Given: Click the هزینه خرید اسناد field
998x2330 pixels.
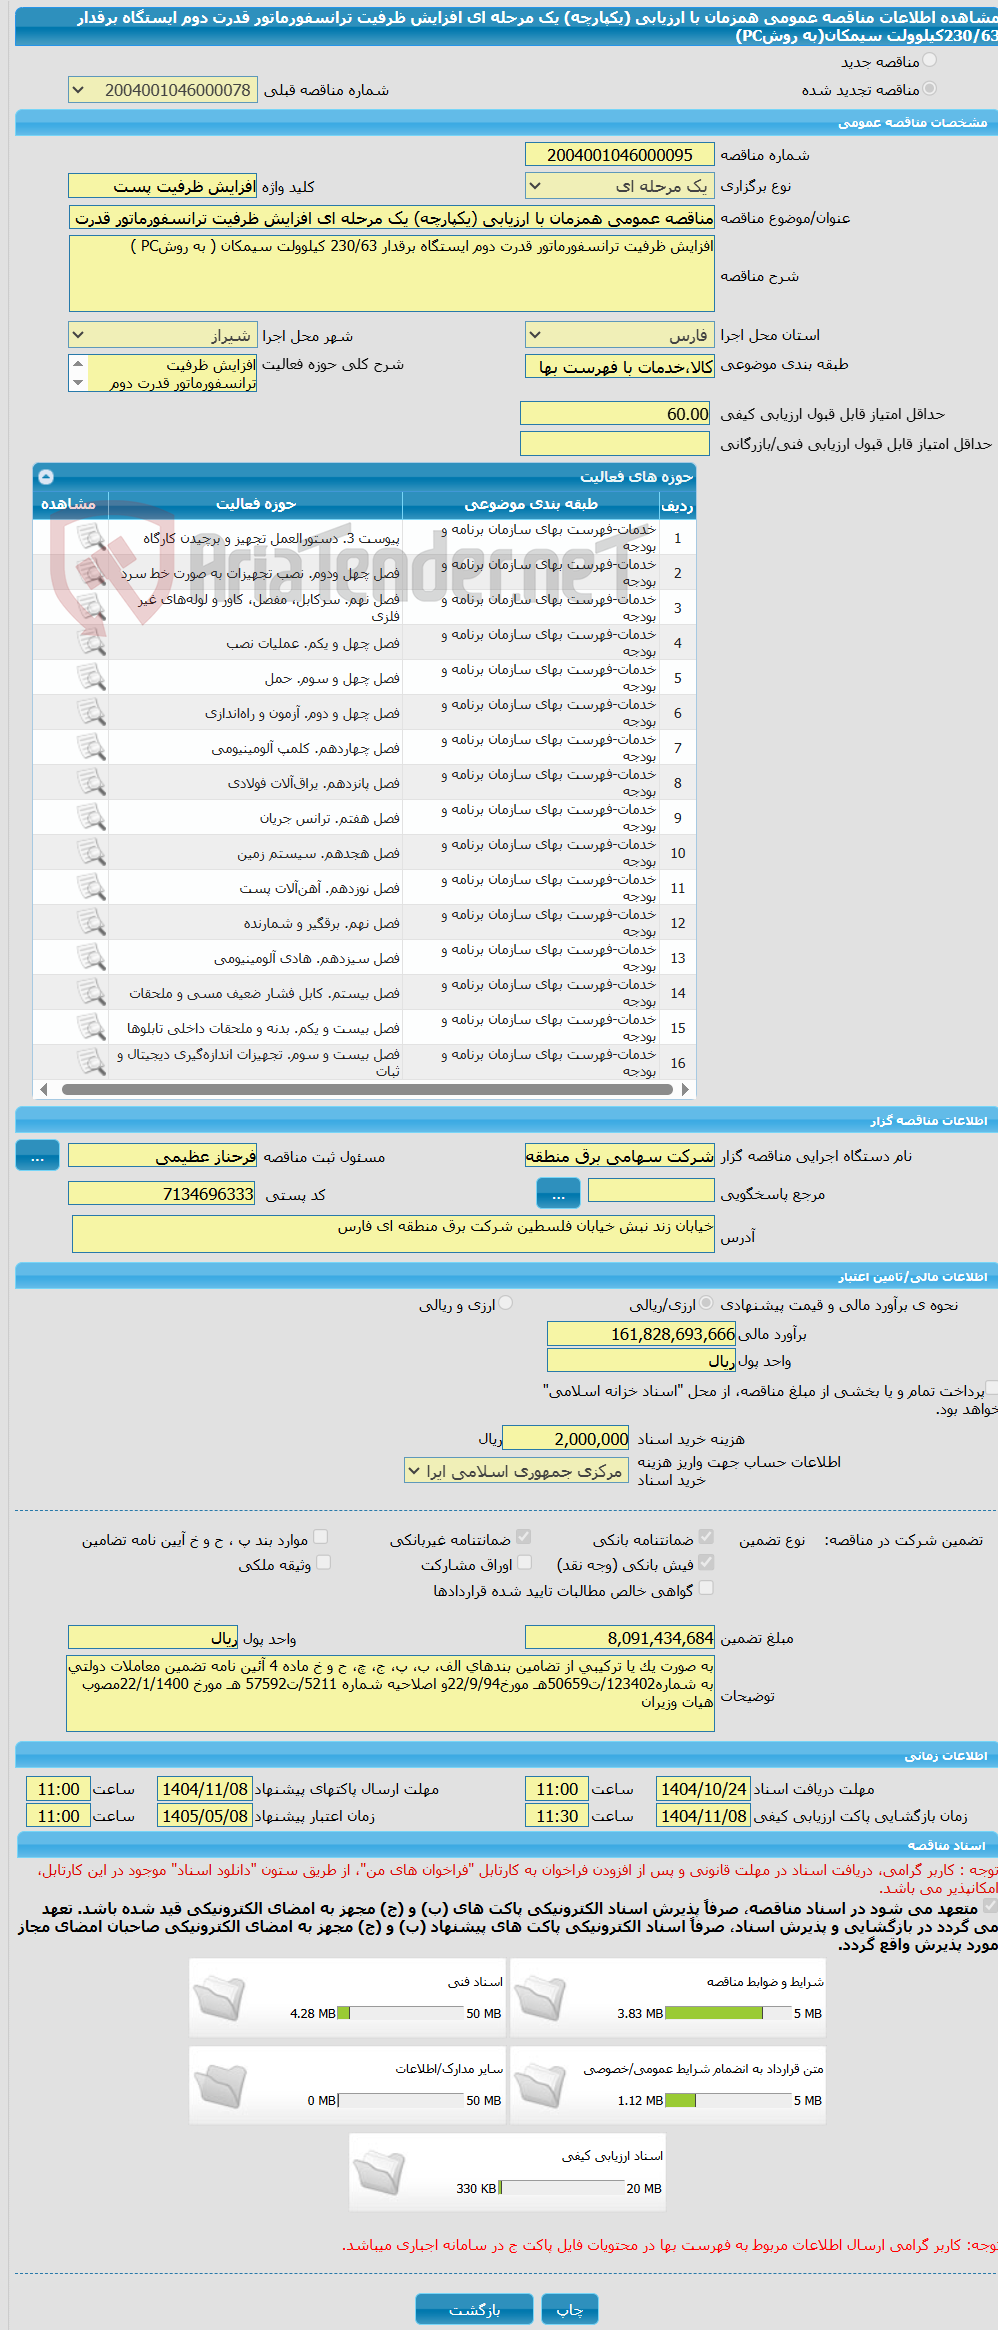Looking at the screenshot, I should pyautogui.click(x=566, y=1438).
